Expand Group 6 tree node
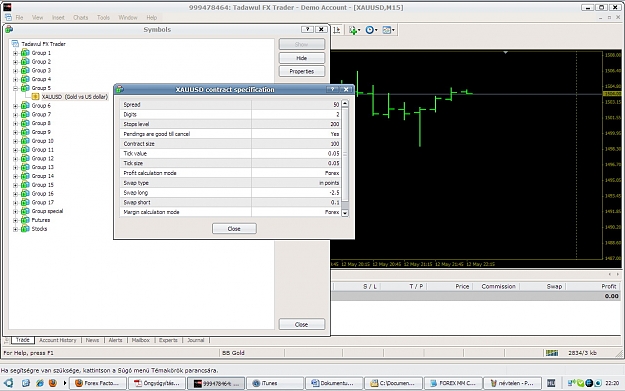This screenshot has width=625, height=391. point(15,106)
